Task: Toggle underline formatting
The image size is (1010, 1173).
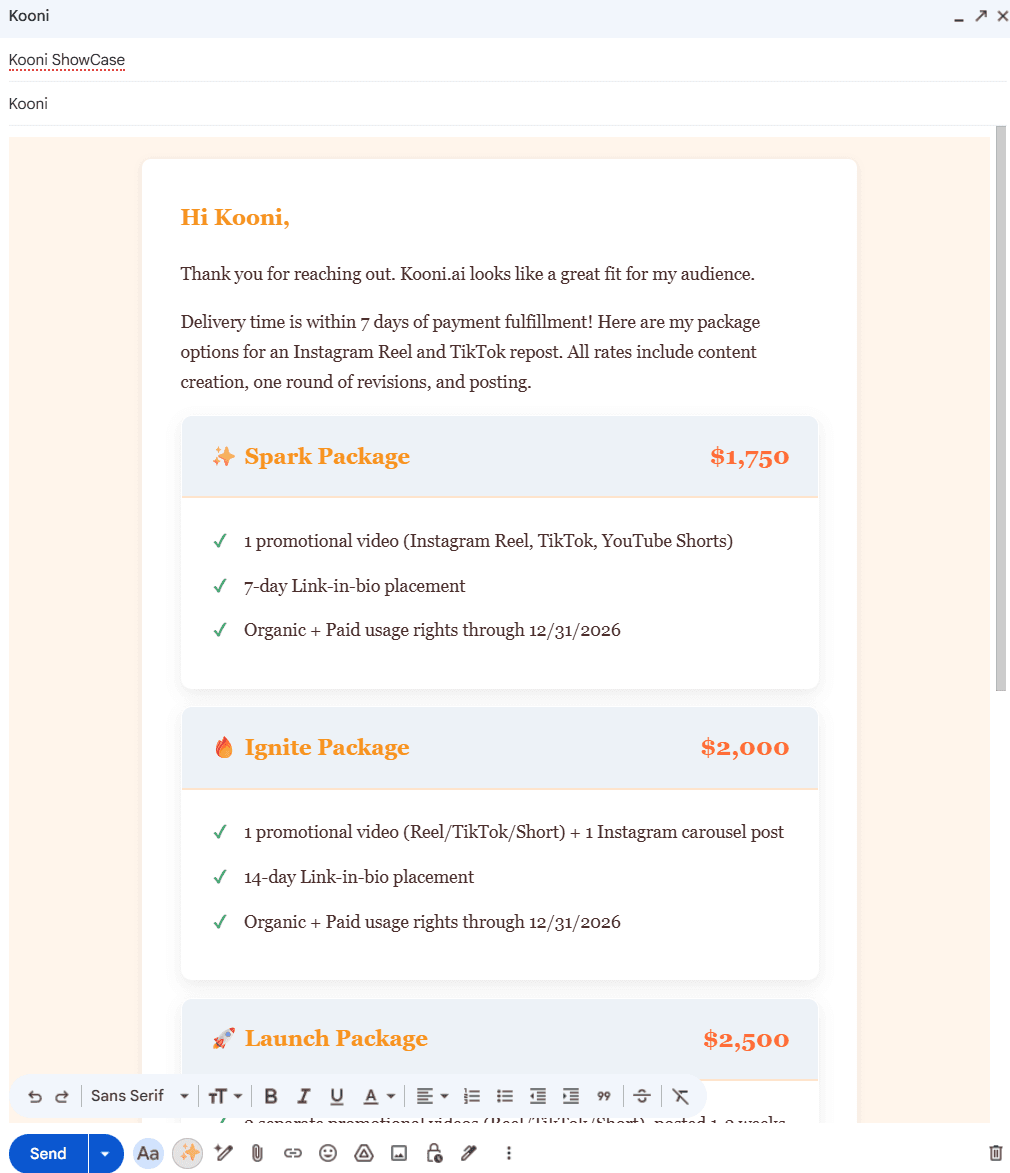Action: (x=337, y=1096)
